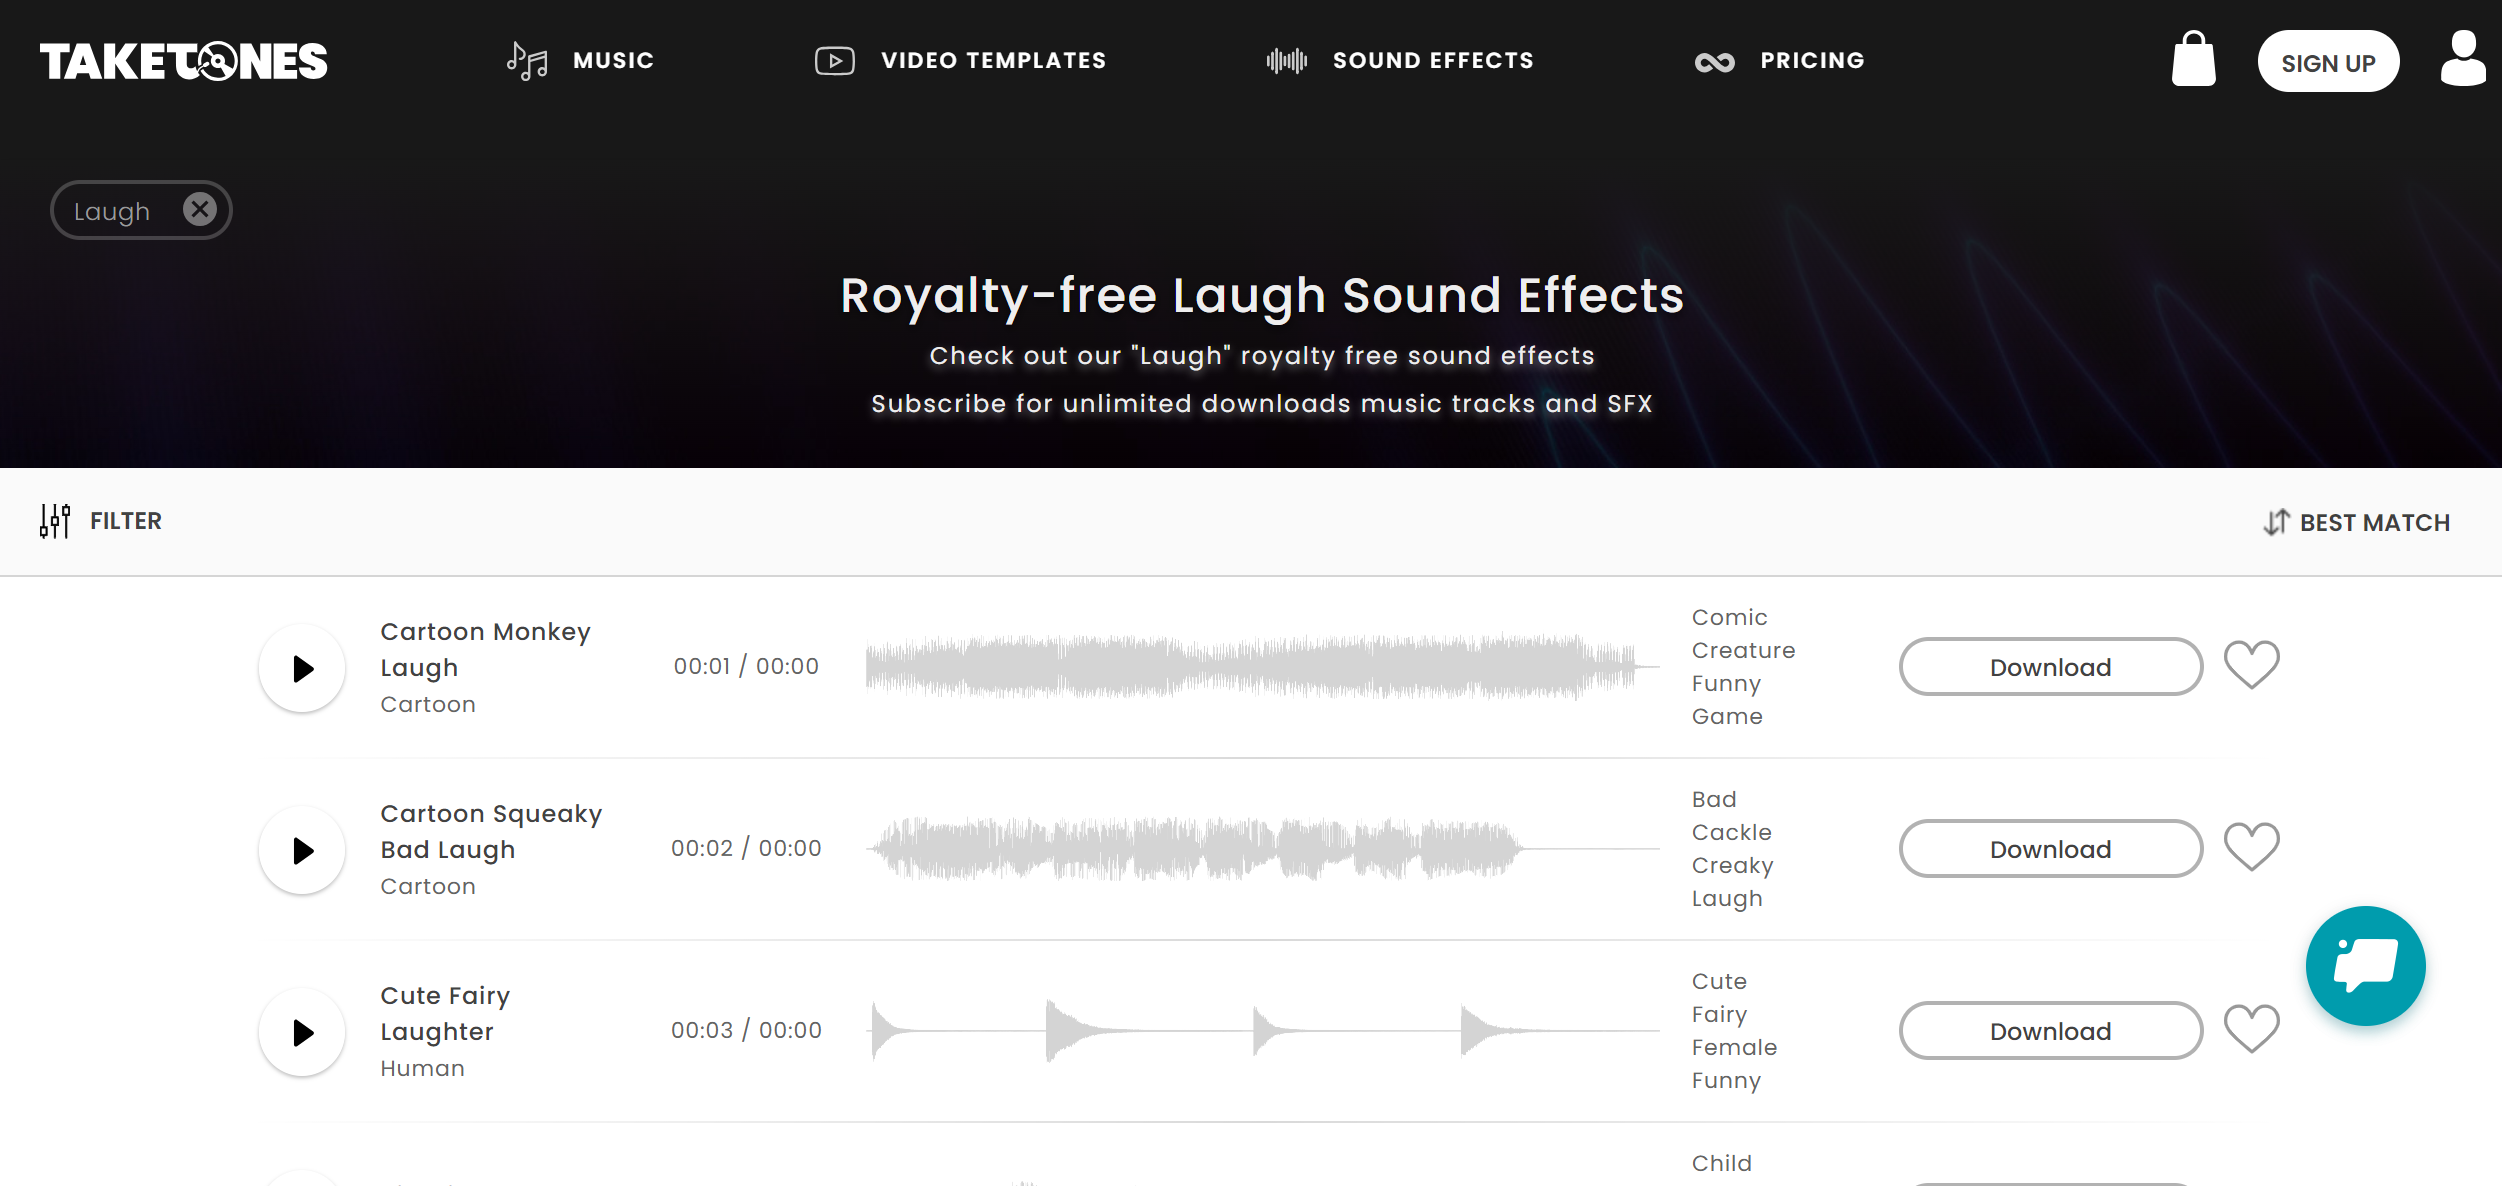Open the Pricing page
This screenshot has height=1186, width=2502.
[1780, 61]
